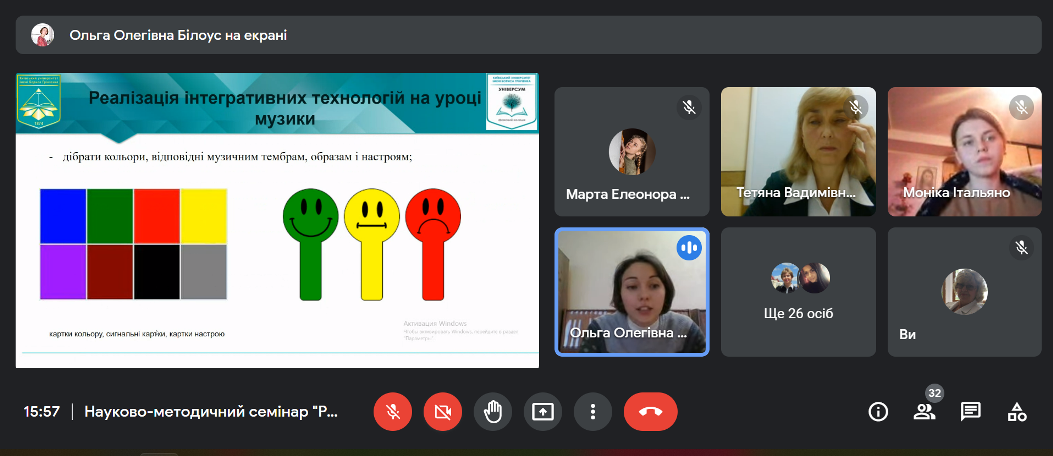
Task: Click the round avatar in the 'Ви' tile
Action: click(965, 291)
